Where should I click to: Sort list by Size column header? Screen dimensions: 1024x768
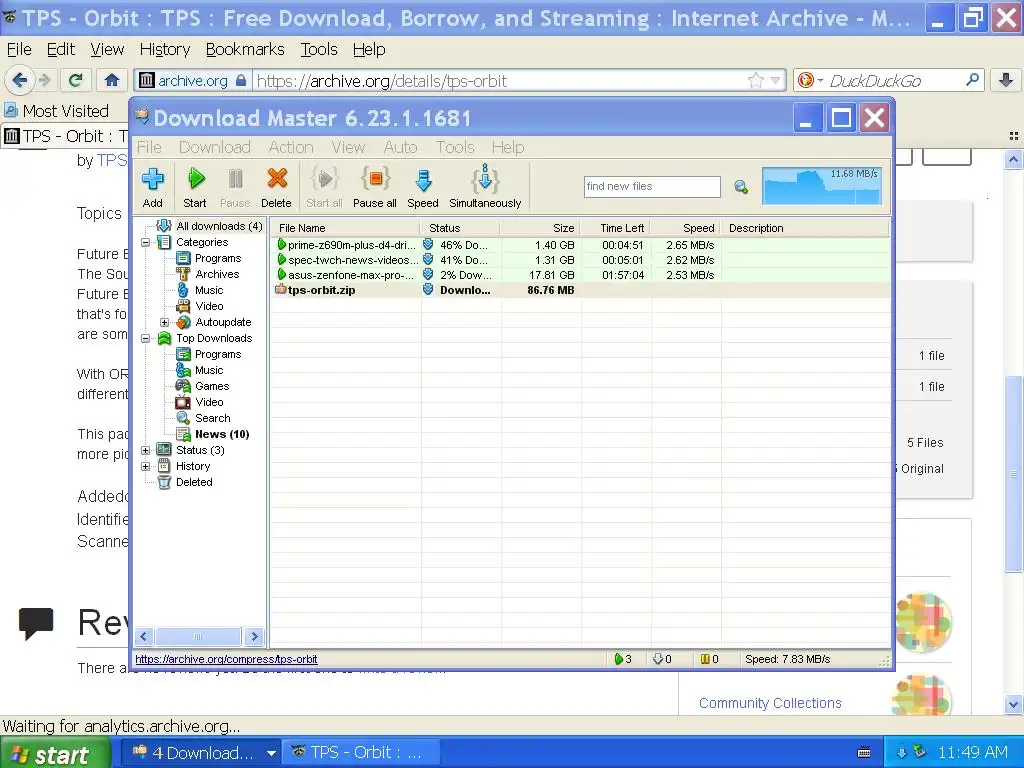[540, 228]
